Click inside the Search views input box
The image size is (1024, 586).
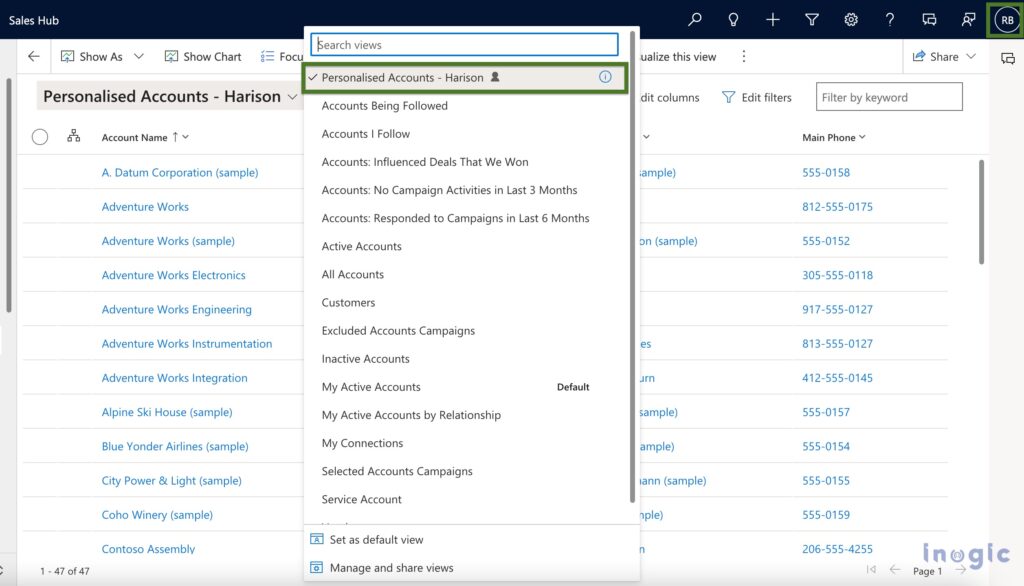(x=463, y=44)
